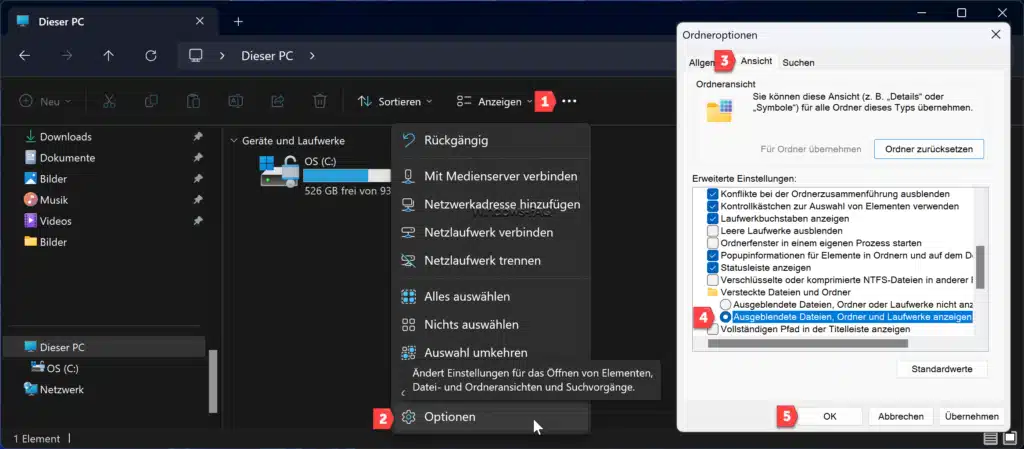Choose Alles auswählen

pos(490,296)
